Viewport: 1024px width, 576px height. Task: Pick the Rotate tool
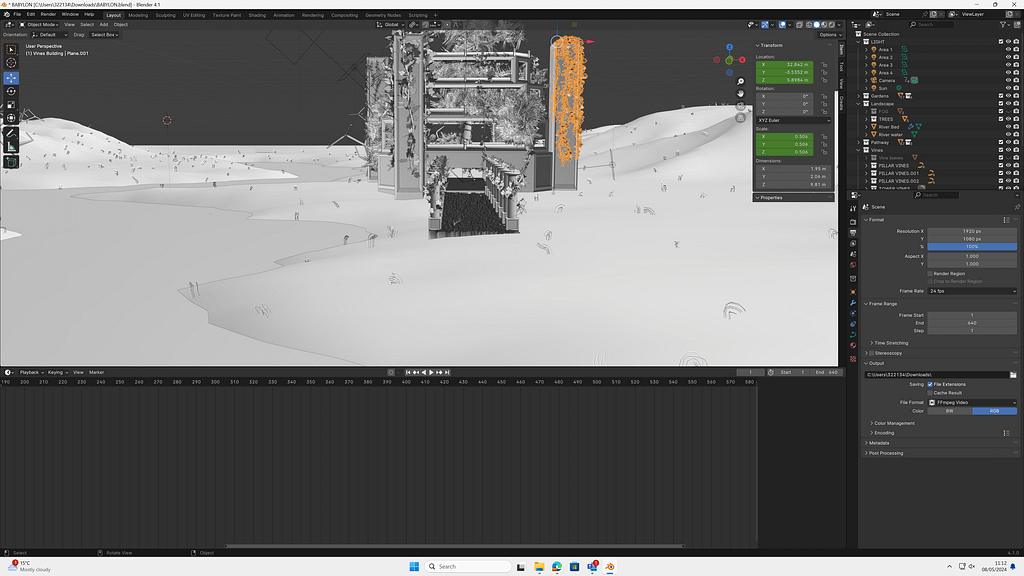(11, 91)
